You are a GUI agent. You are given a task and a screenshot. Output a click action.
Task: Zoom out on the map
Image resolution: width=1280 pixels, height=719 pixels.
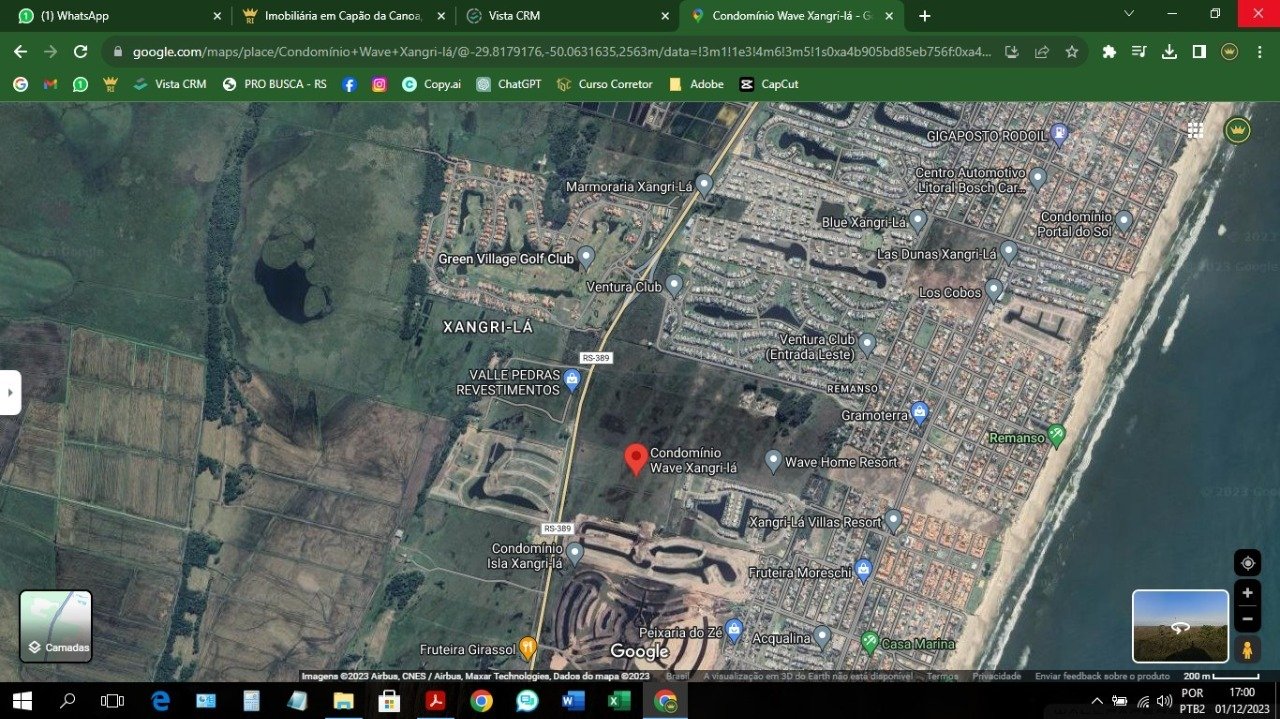(1247, 619)
